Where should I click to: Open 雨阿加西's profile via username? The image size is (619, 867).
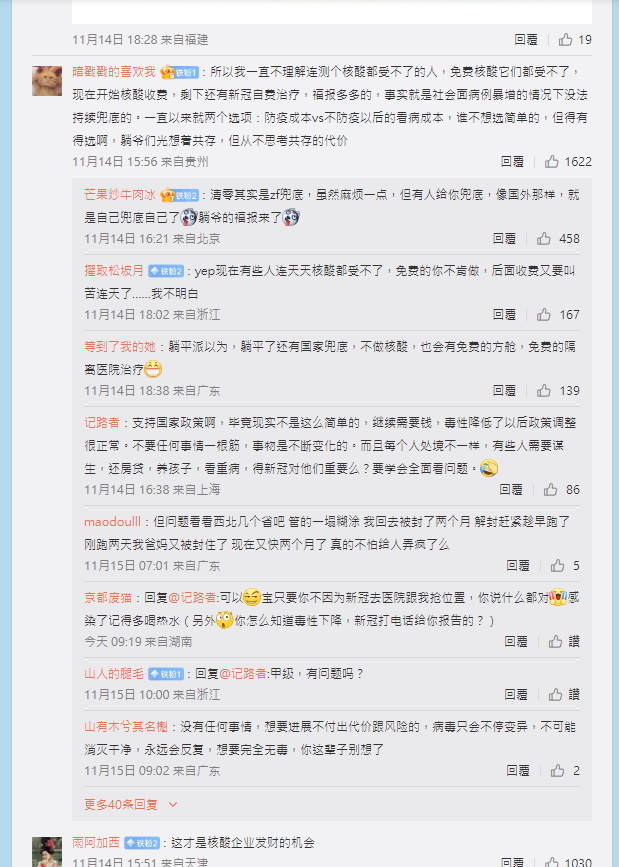(96, 843)
